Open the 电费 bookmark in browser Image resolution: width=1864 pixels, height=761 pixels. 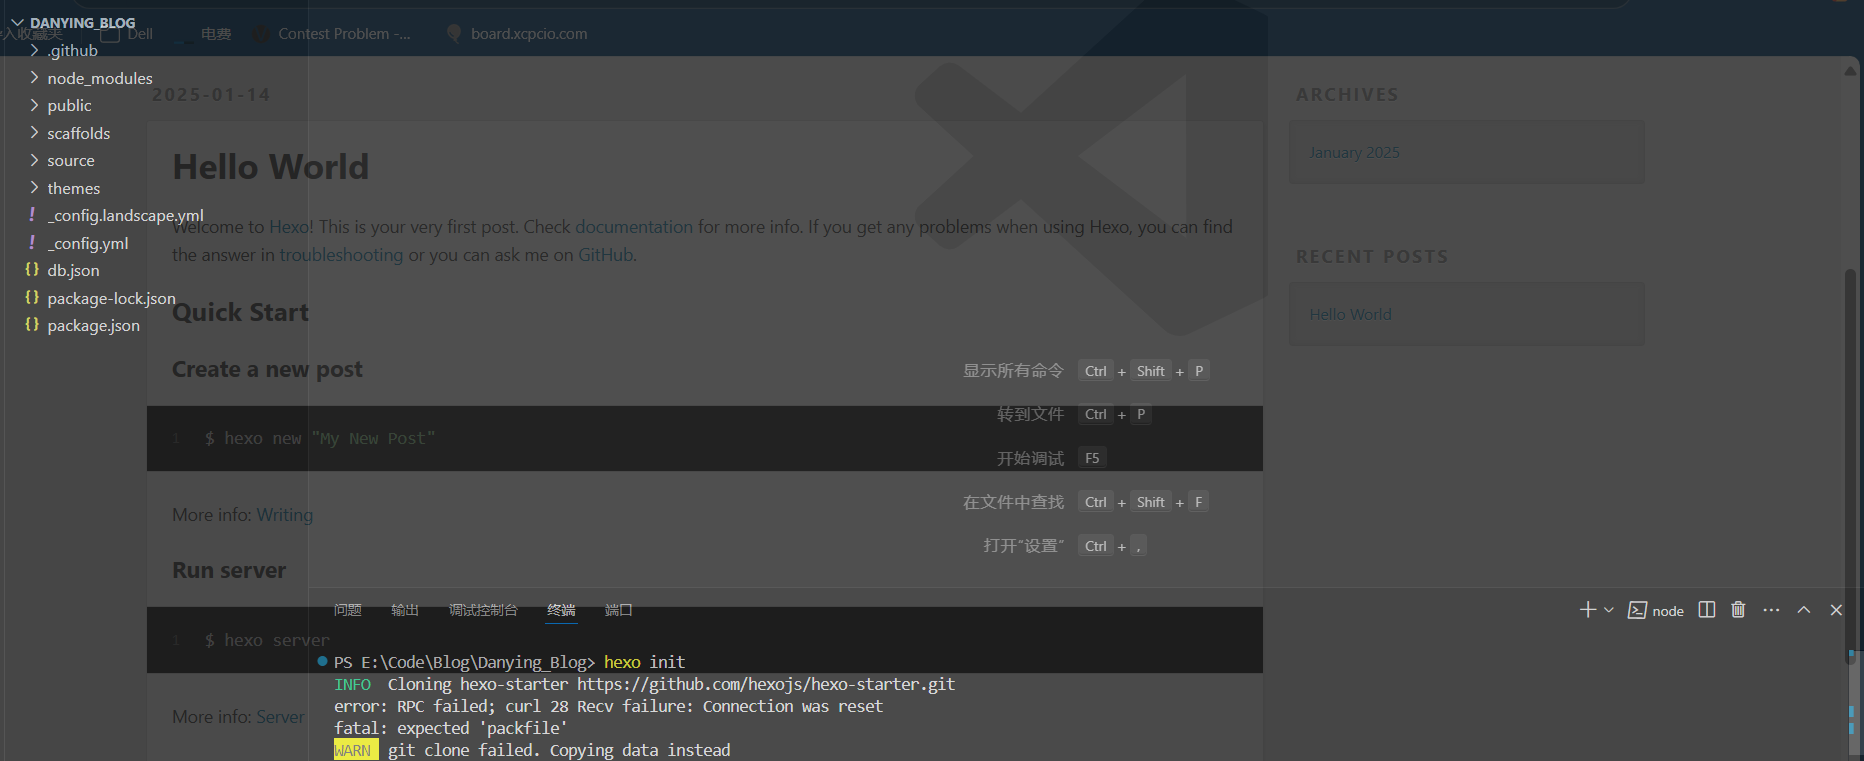[x=204, y=34]
